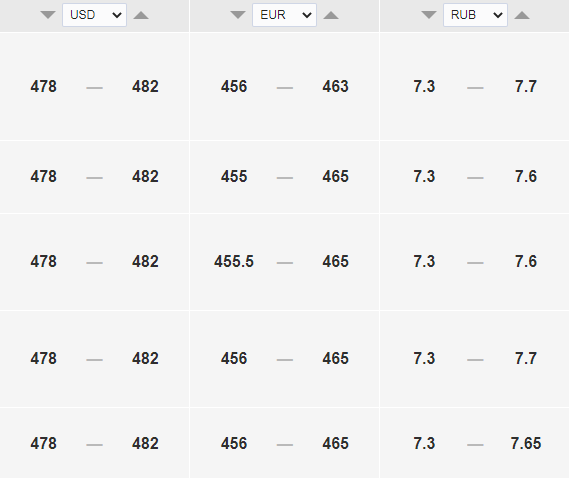Sort EUR column descending with down arrow
Image resolution: width=569 pixels, height=478 pixels.
coord(238,15)
